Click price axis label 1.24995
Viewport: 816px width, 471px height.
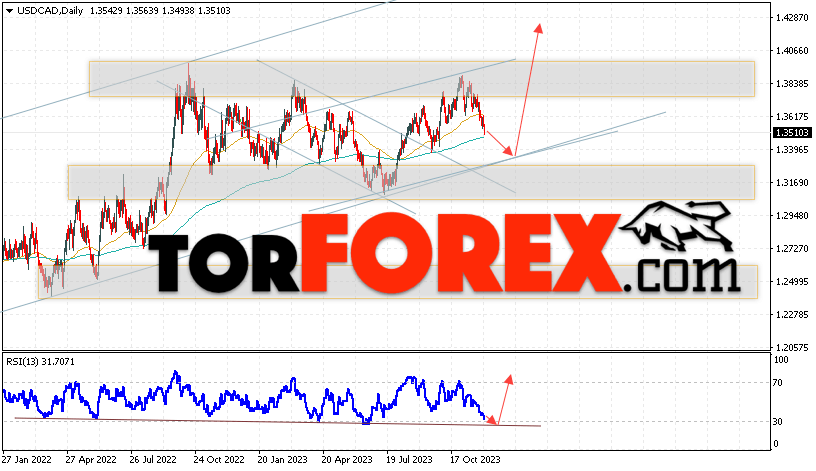[x=792, y=282]
